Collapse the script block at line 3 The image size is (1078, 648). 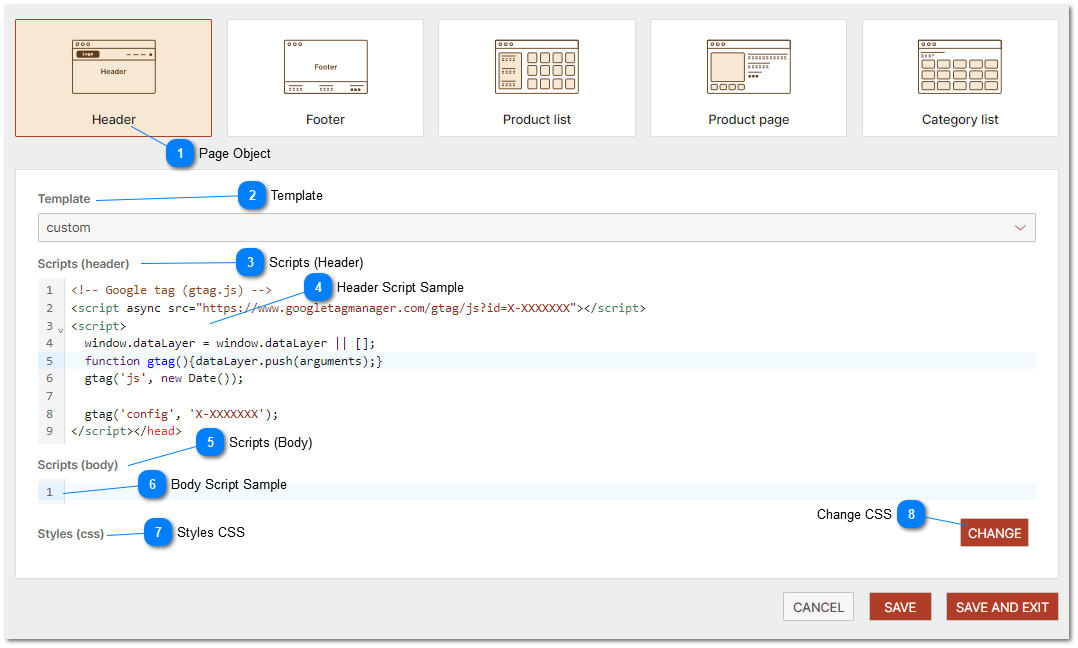60,329
